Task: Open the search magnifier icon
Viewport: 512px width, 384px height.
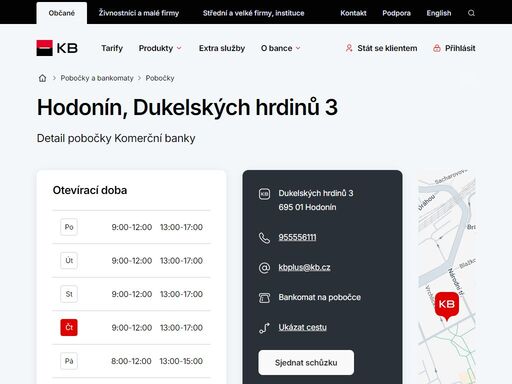Action: [471, 13]
